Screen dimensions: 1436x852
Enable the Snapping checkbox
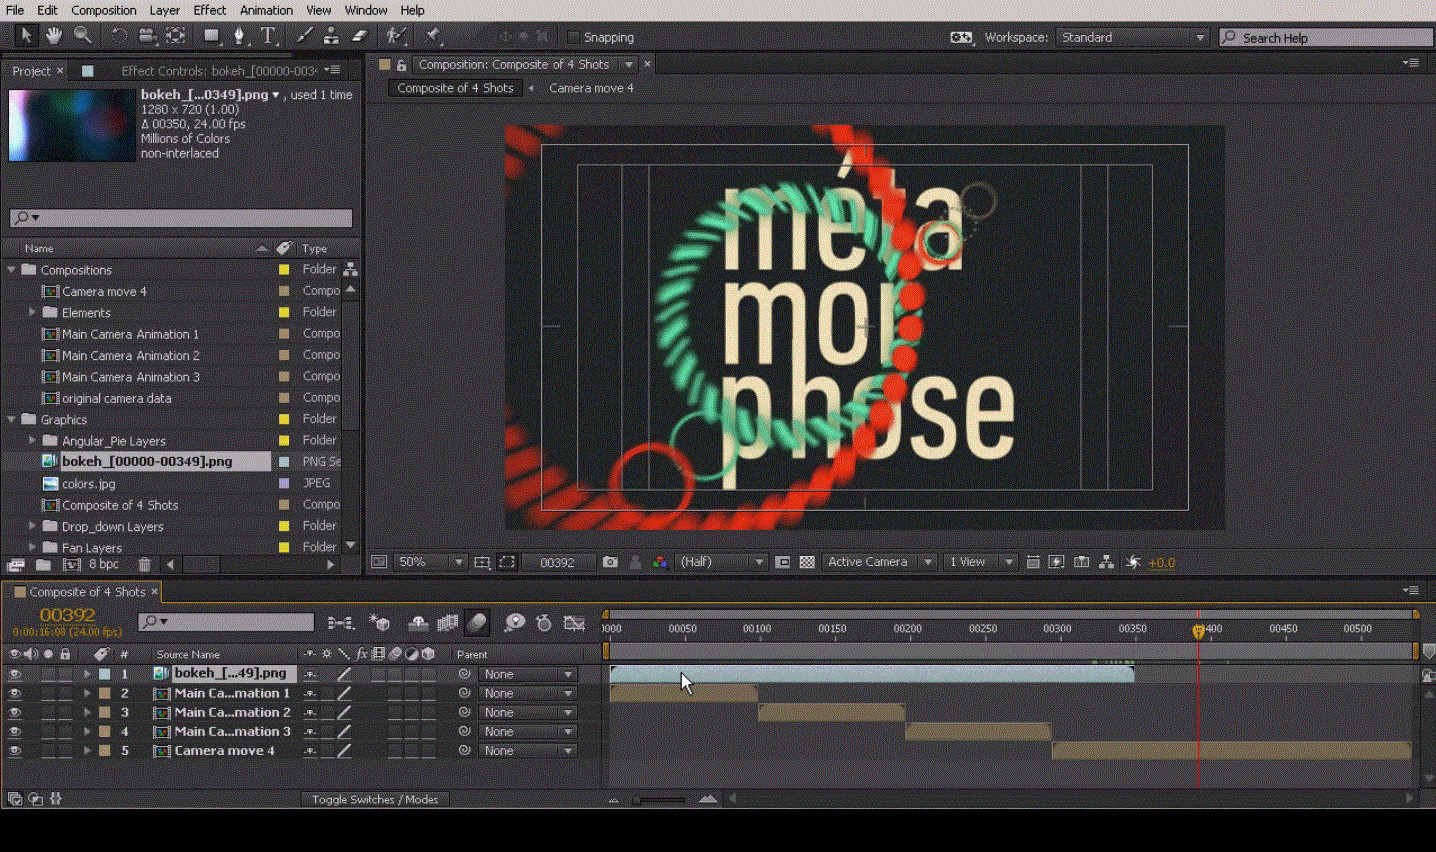coord(573,37)
